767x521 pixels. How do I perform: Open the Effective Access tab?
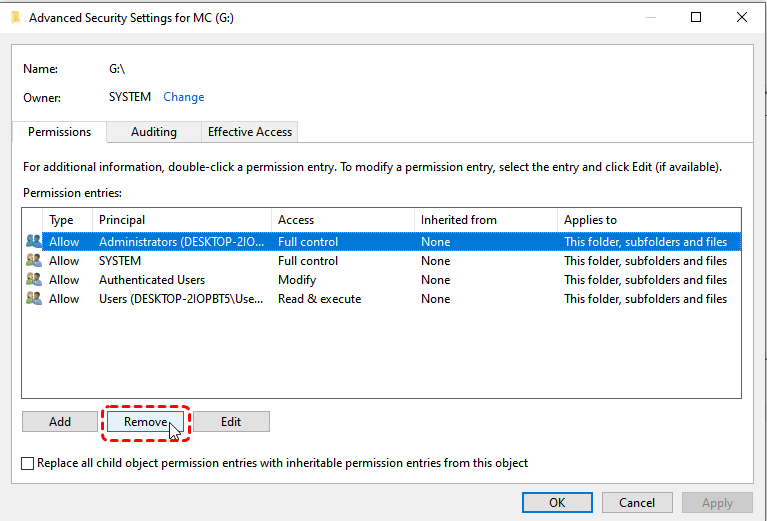point(249,132)
